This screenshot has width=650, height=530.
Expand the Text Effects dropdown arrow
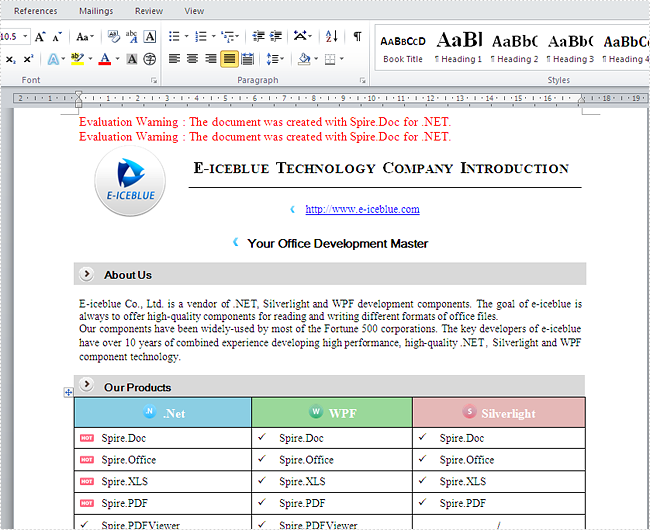pyautogui.click(x=63, y=59)
